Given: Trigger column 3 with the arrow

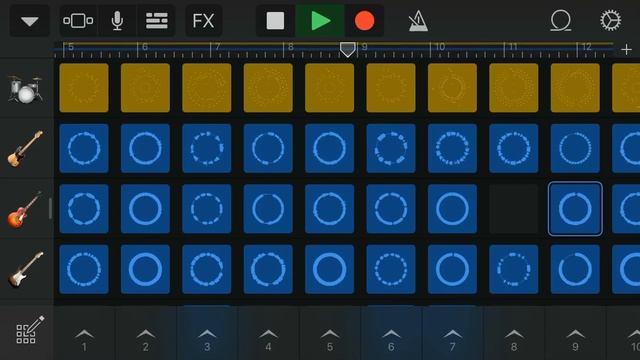Looking at the screenshot, I should point(207,340).
